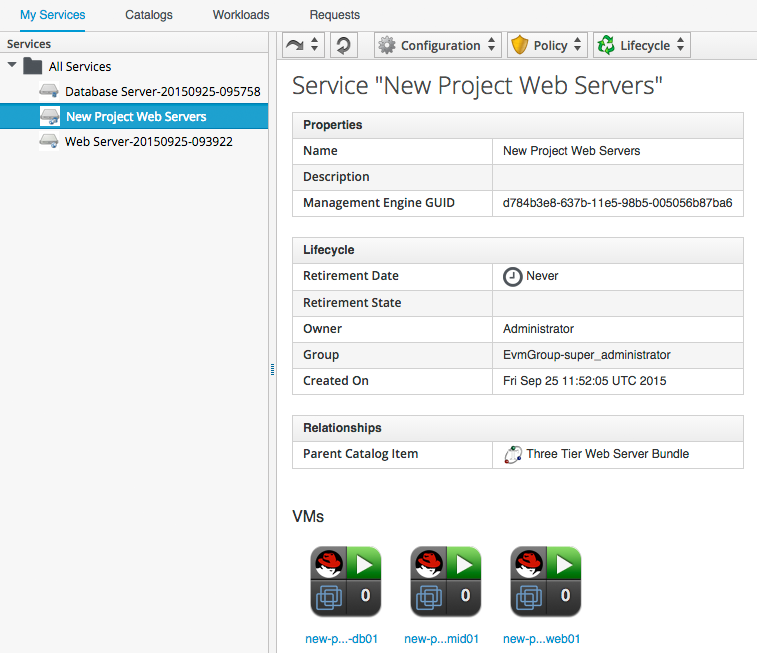Open the Lifecycle dropdown menu
The width and height of the screenshot is (757, 653).
pyautogui.click(x=641, y=45)
